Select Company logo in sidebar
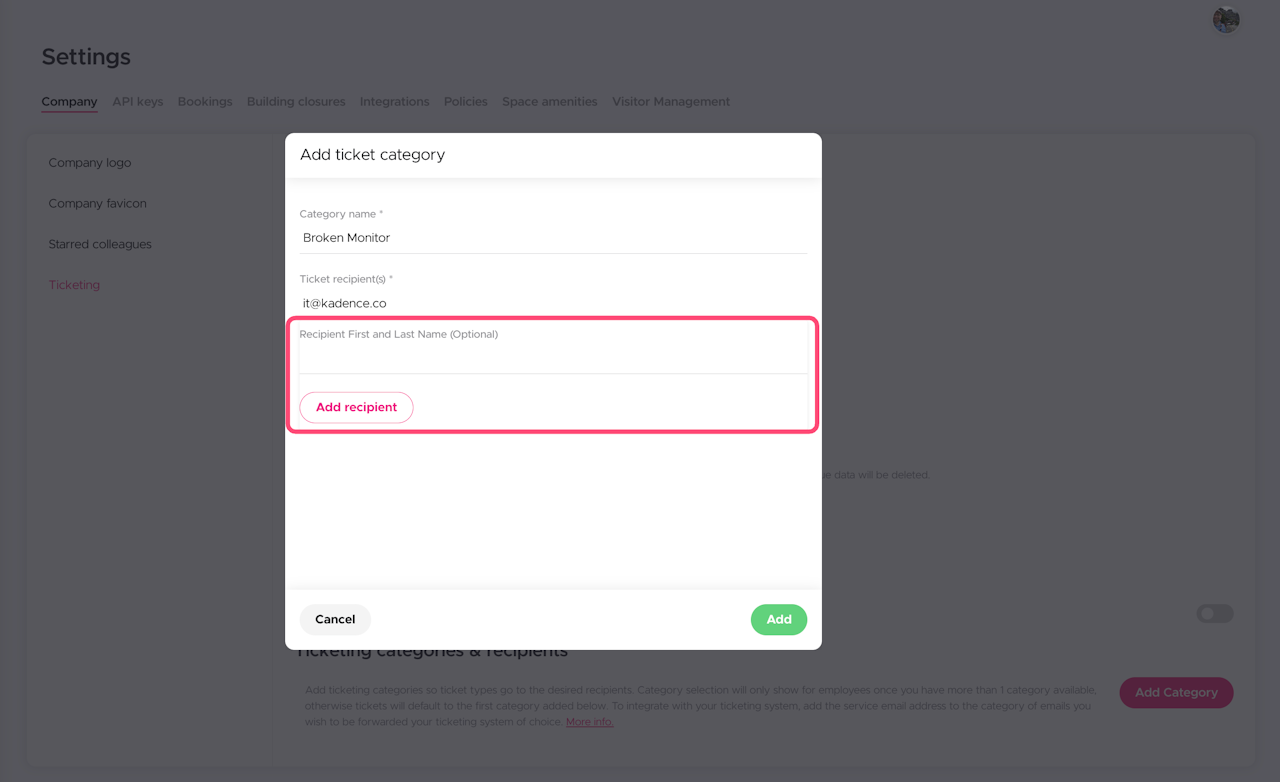This screenshot has height=782, width=1280. click(x=90, y=163)
